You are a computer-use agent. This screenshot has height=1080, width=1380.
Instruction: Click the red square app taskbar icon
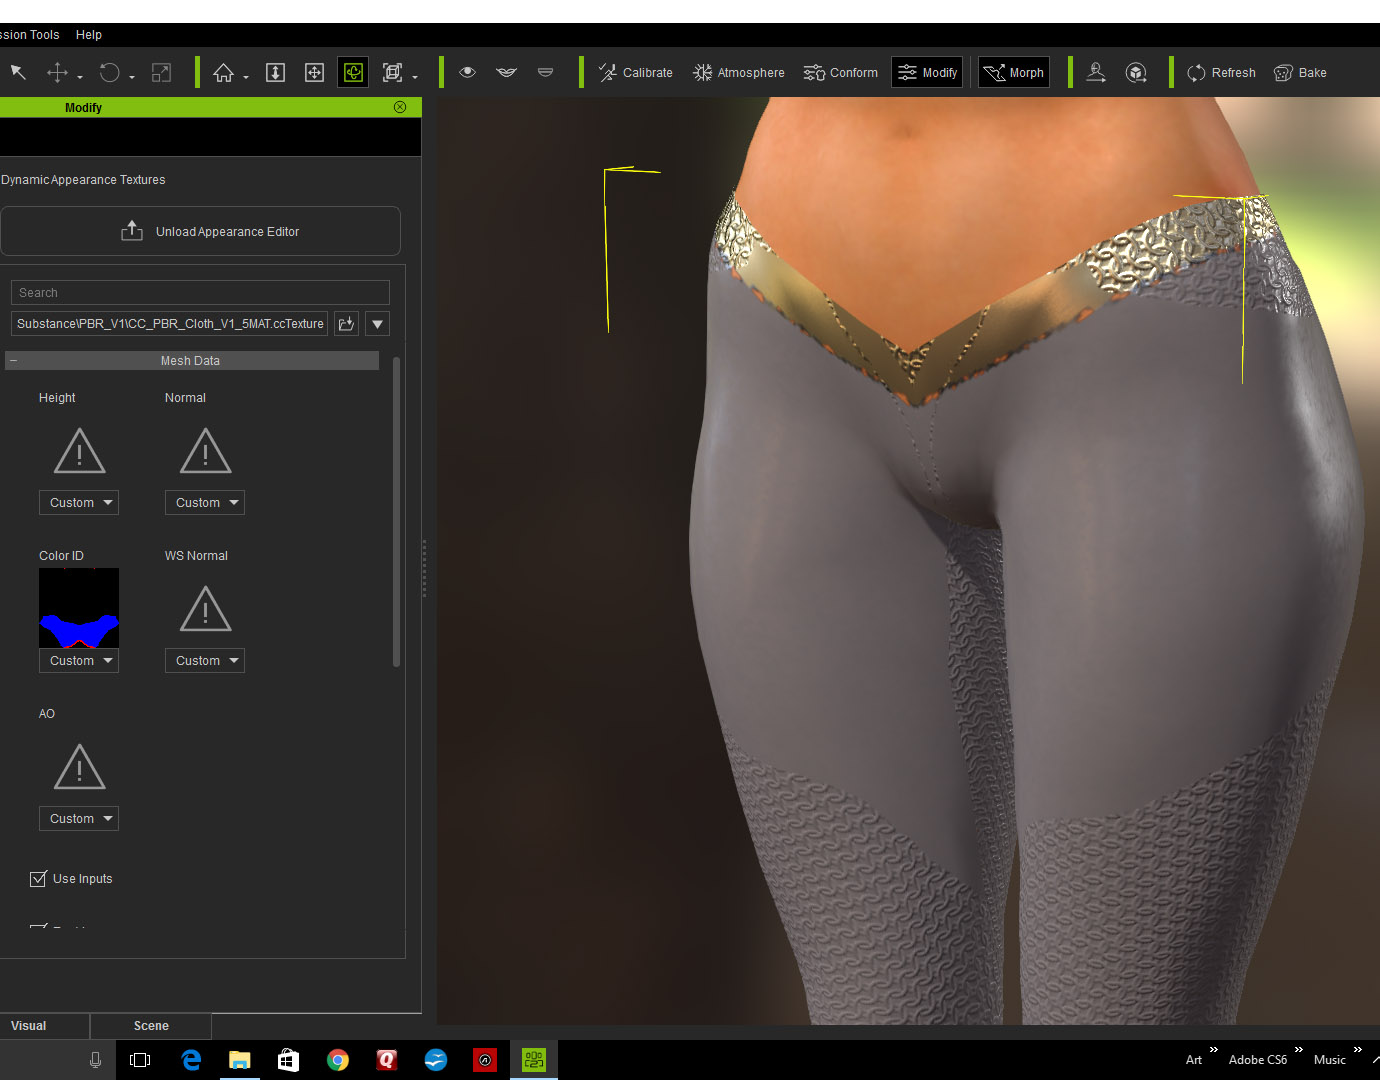click(x=485, y=1060)
